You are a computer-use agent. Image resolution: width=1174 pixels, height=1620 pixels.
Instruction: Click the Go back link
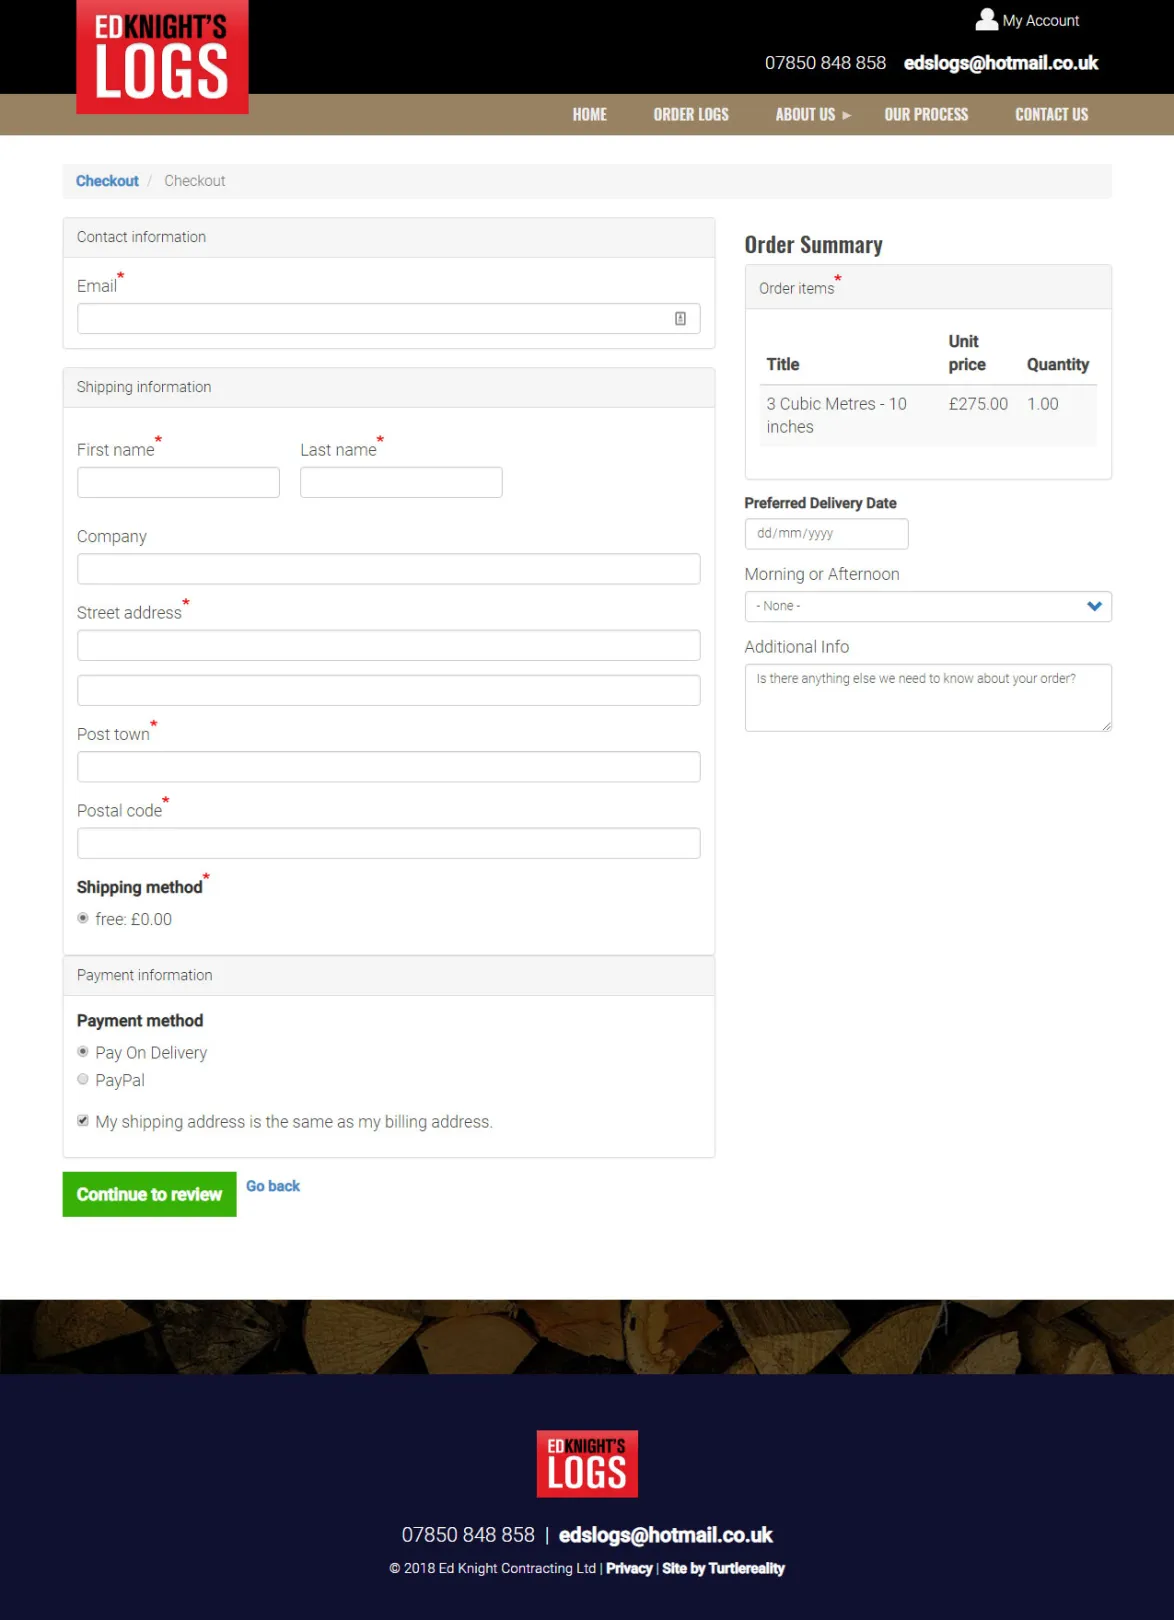tap(273, 1186)
